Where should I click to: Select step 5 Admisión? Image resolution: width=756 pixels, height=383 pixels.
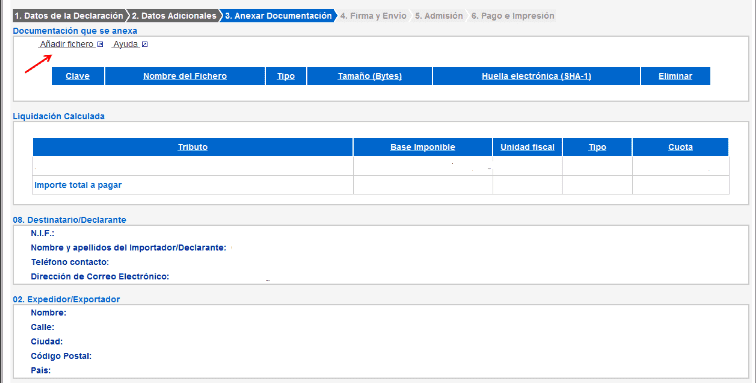coord(439,16)
